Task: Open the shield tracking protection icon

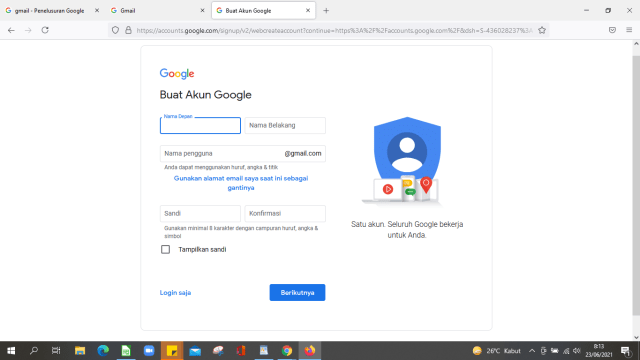Action: [x=116, y=30]
